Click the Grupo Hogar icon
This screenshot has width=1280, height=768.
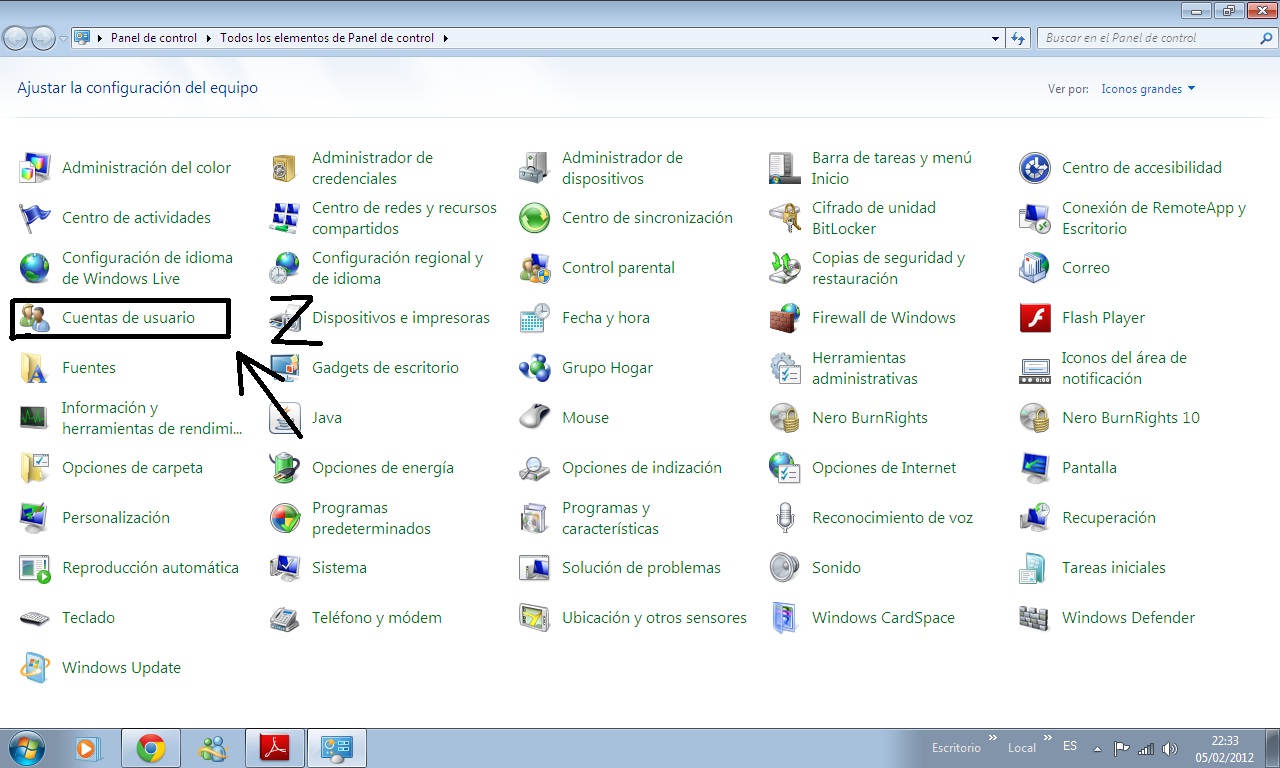coord(535,368)
